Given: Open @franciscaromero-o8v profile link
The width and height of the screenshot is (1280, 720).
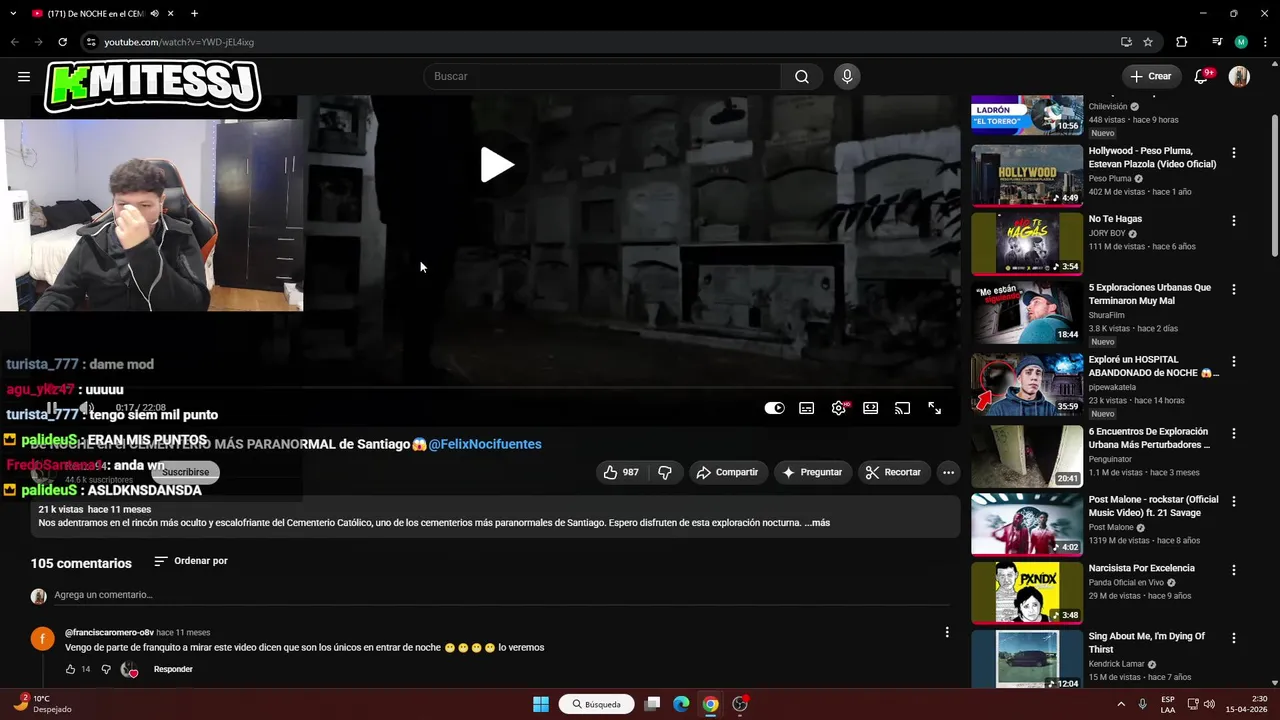Looking at the screenshot, I should coord(109,632).
